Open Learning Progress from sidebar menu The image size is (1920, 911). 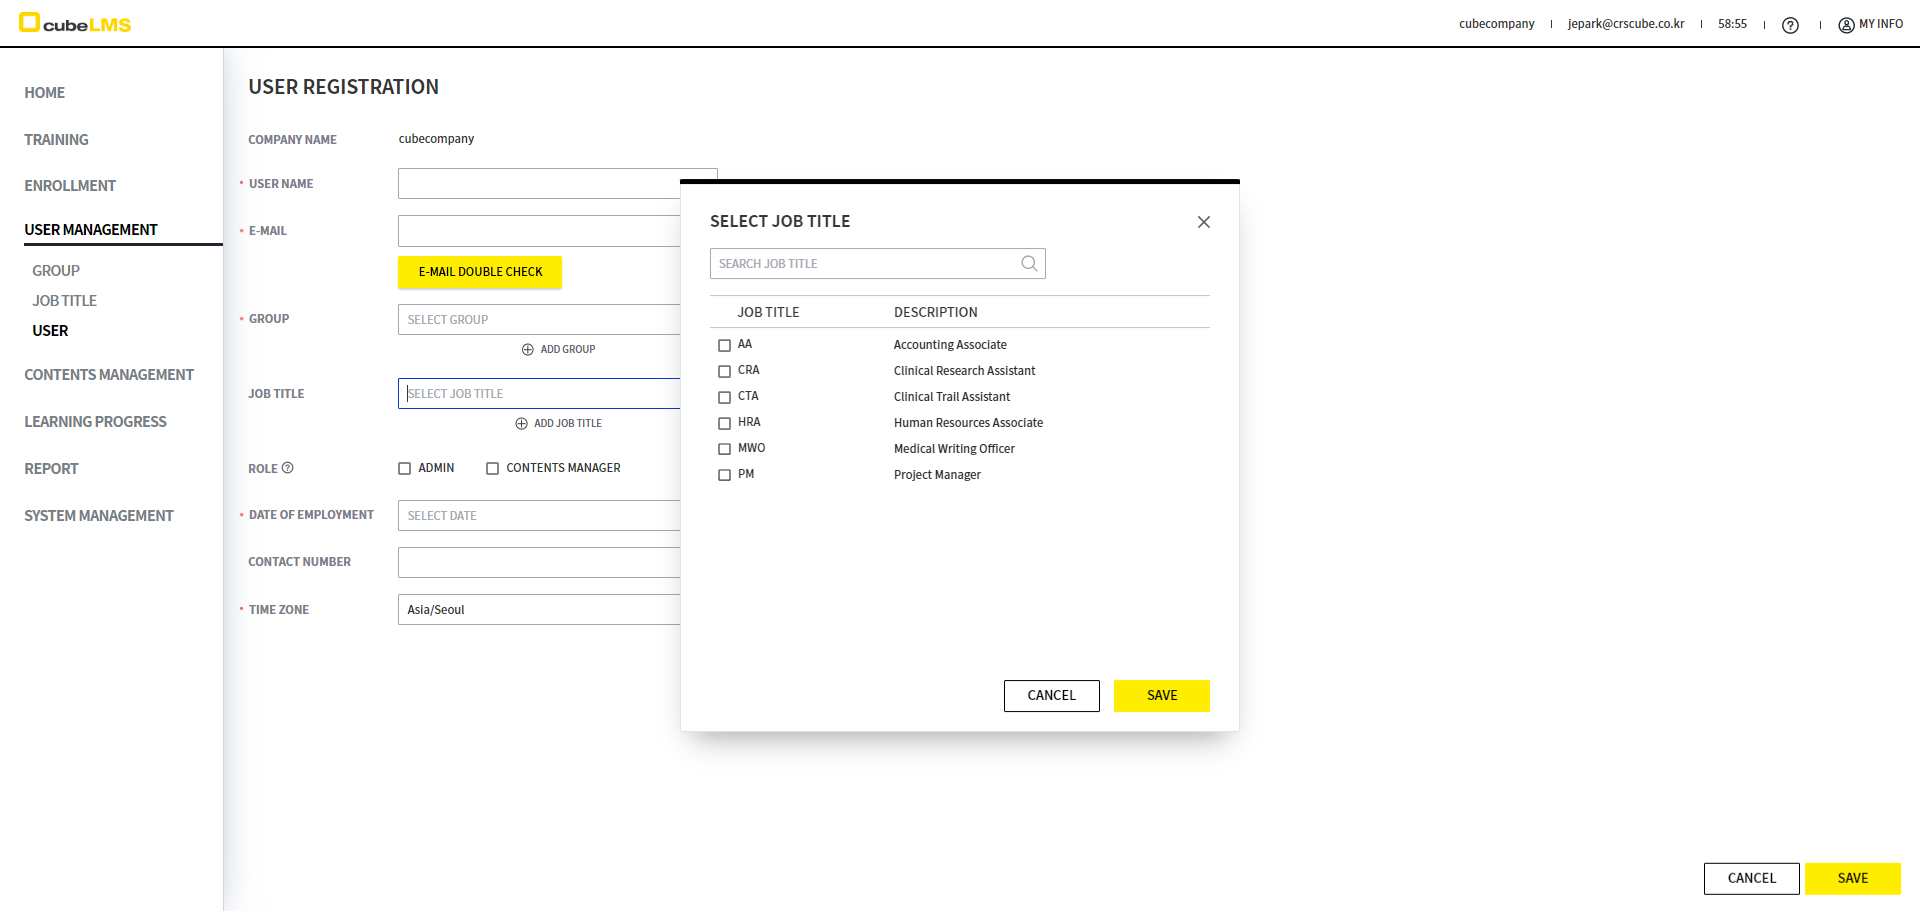pos(95,422)
